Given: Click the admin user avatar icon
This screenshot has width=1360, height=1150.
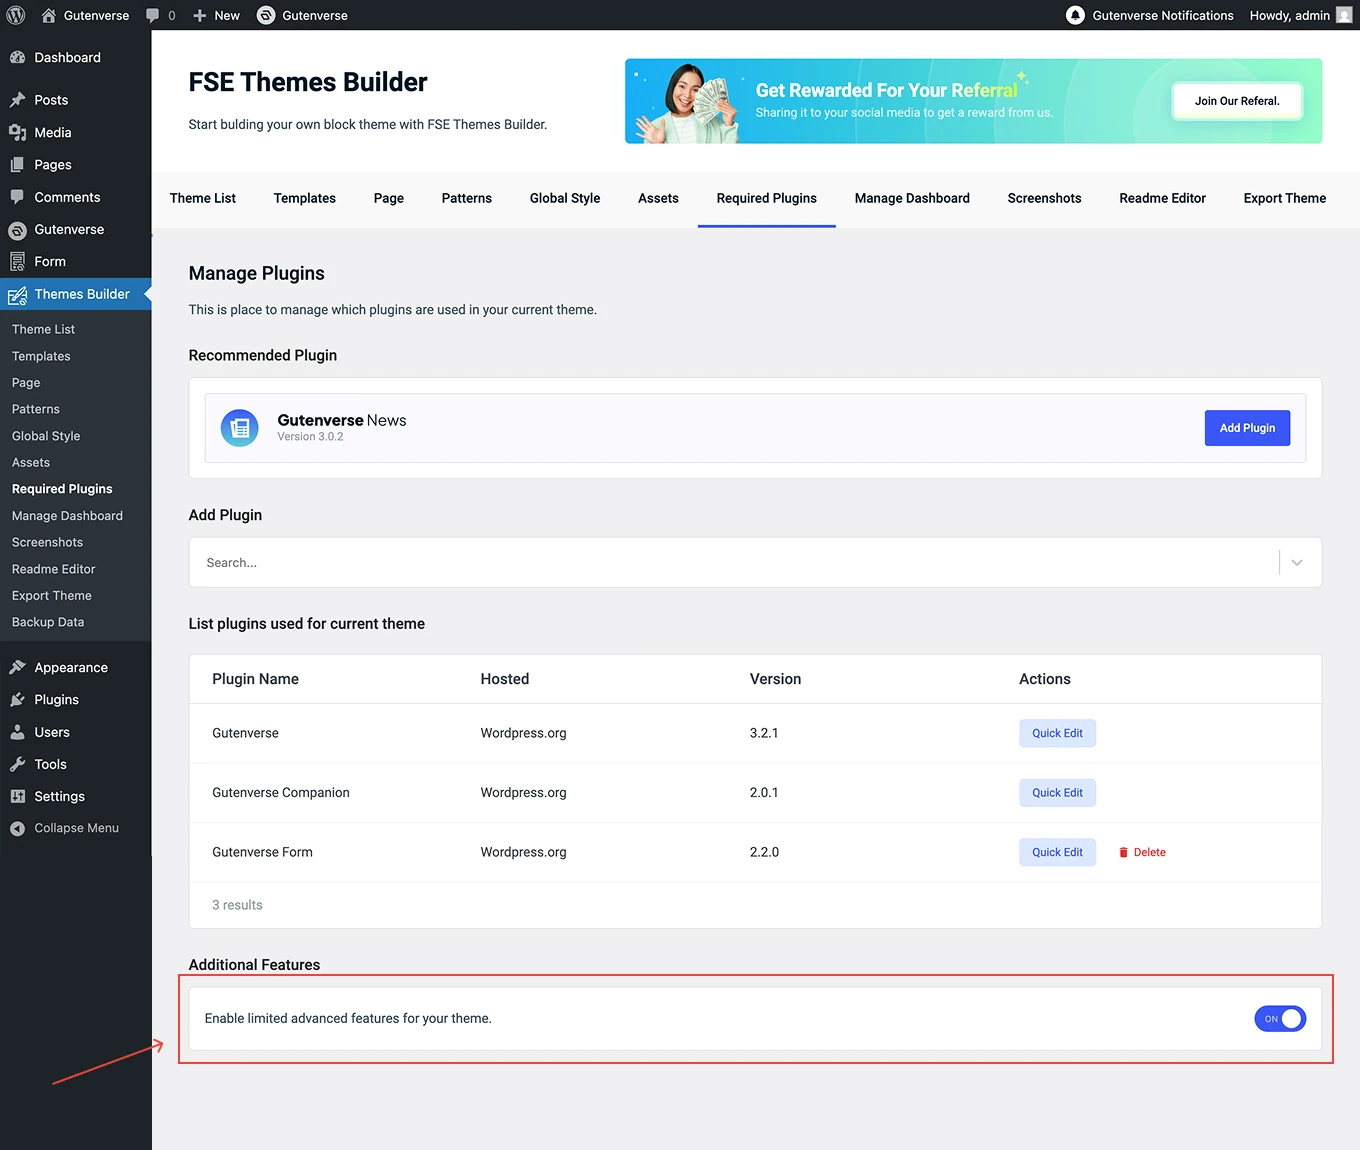Looking at the screenshot, I should tap(1344, 15).
